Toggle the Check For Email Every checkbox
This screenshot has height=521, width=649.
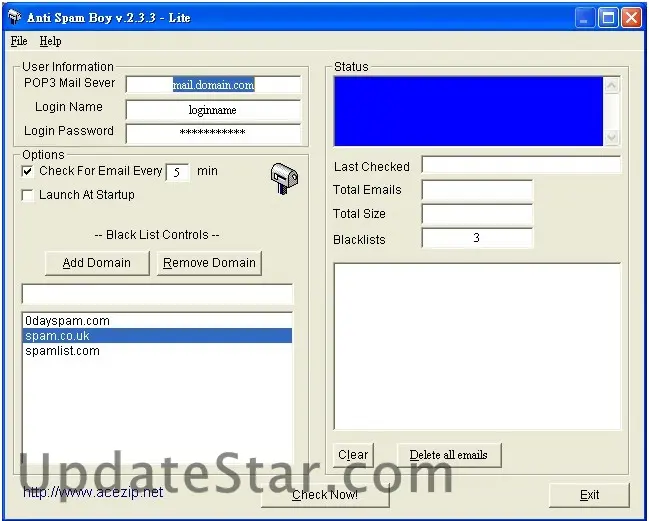coord(27,171)
